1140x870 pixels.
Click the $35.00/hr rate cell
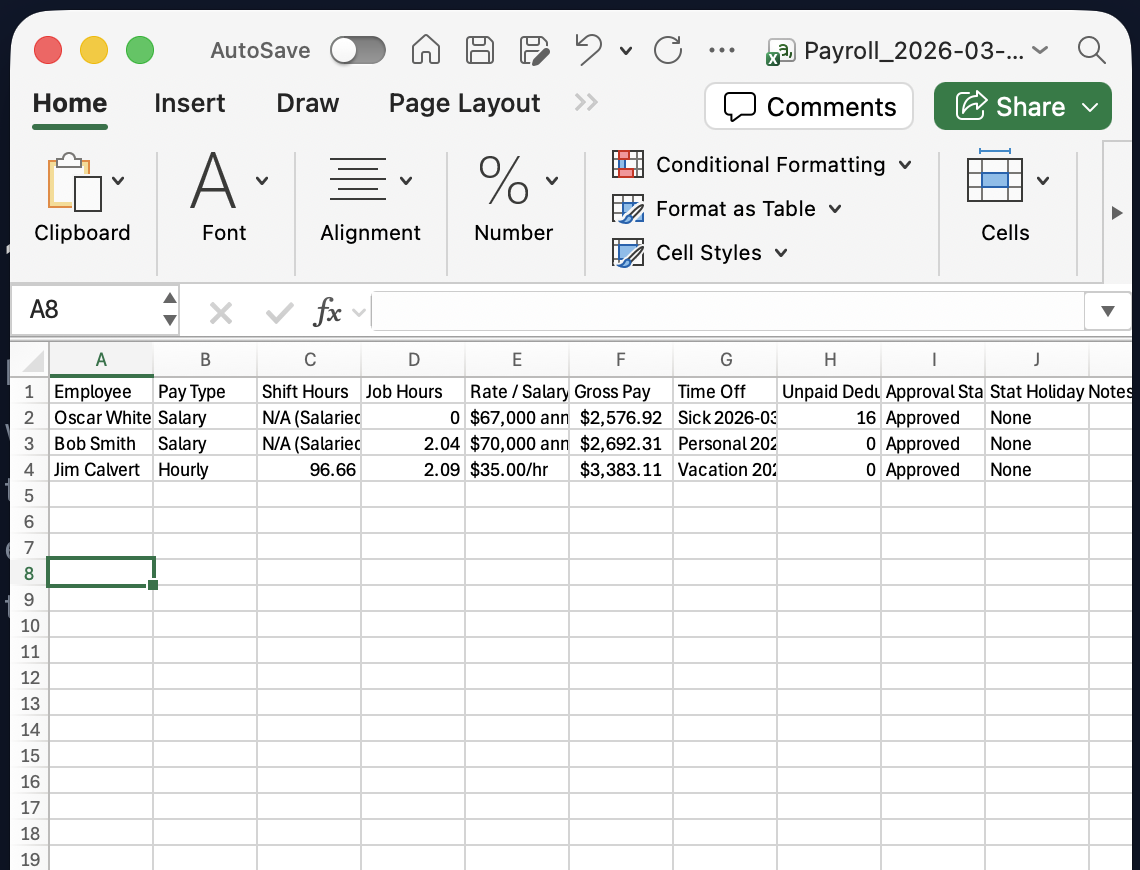point(517,470)
